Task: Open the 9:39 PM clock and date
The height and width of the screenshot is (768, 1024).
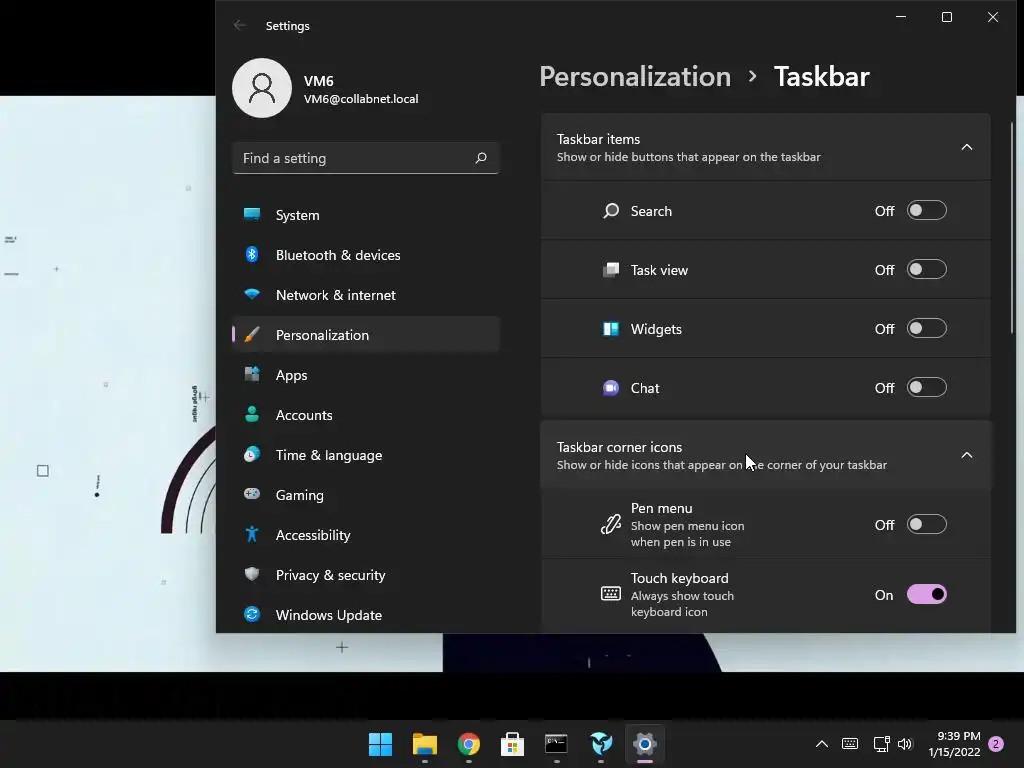Action: tap(954, 744)
